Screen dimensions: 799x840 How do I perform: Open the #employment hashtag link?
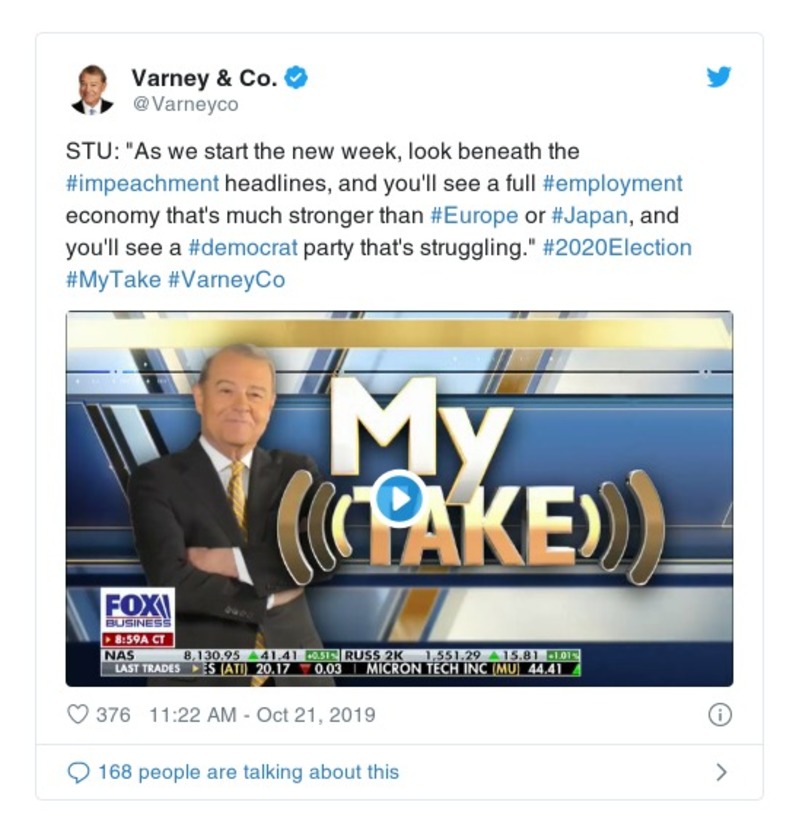point(613,183)
